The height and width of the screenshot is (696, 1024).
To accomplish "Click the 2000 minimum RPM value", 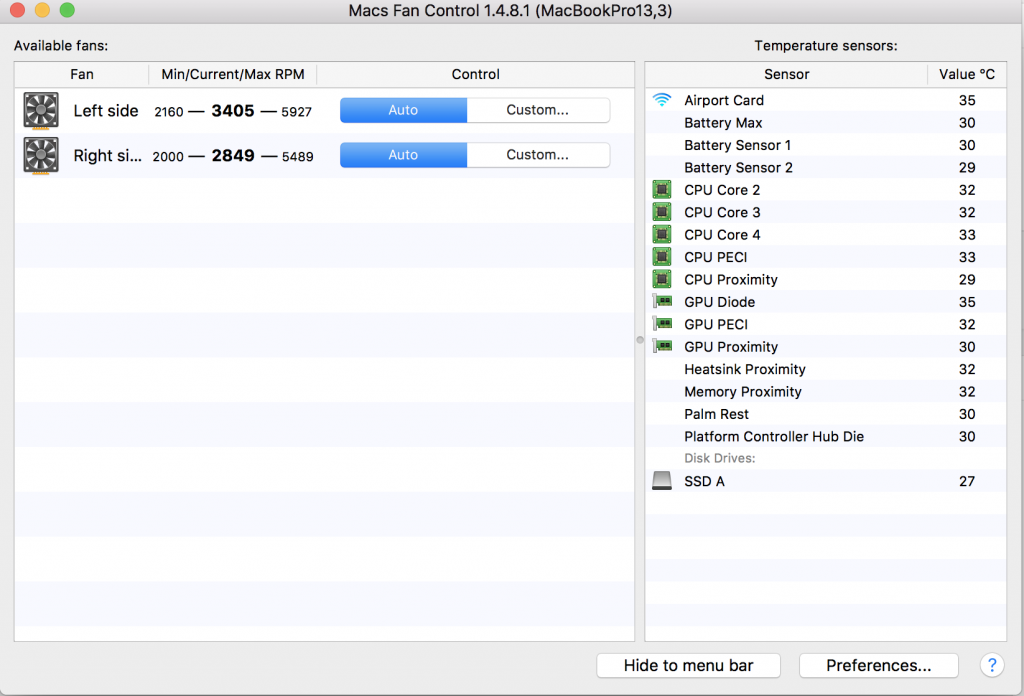I will coord(168,157).
